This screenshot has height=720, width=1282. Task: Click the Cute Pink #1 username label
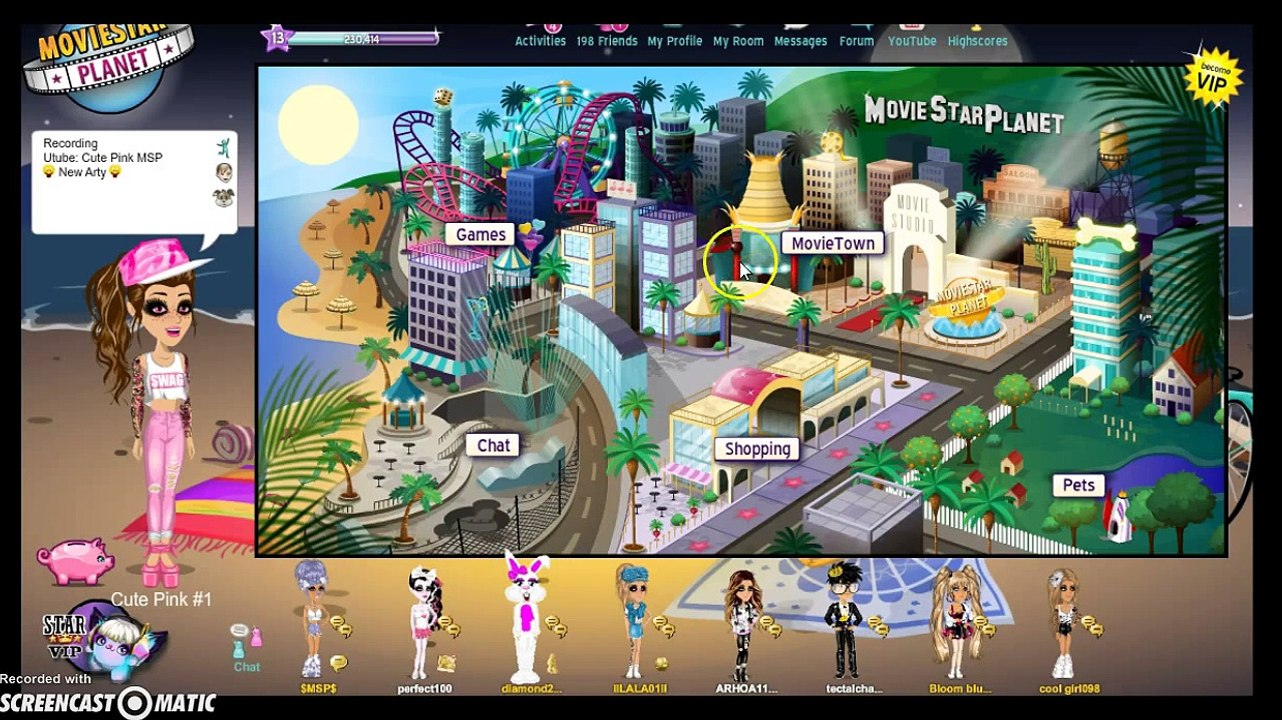tap(161, 599)
